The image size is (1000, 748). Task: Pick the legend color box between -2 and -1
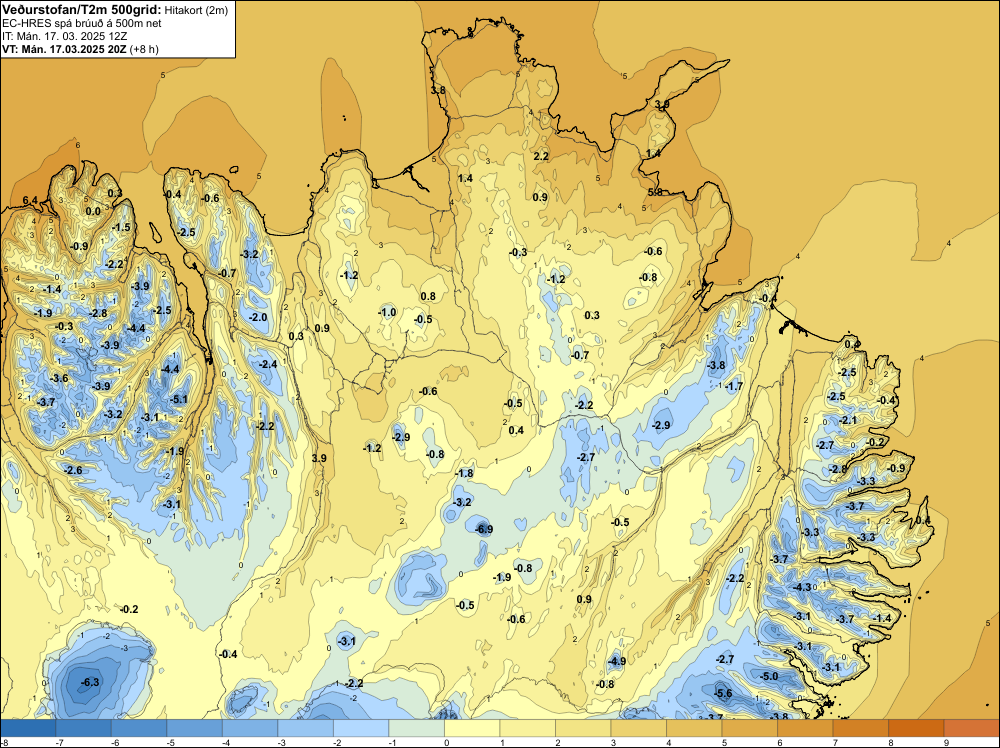pyautogui.click(x=361, y=728)
